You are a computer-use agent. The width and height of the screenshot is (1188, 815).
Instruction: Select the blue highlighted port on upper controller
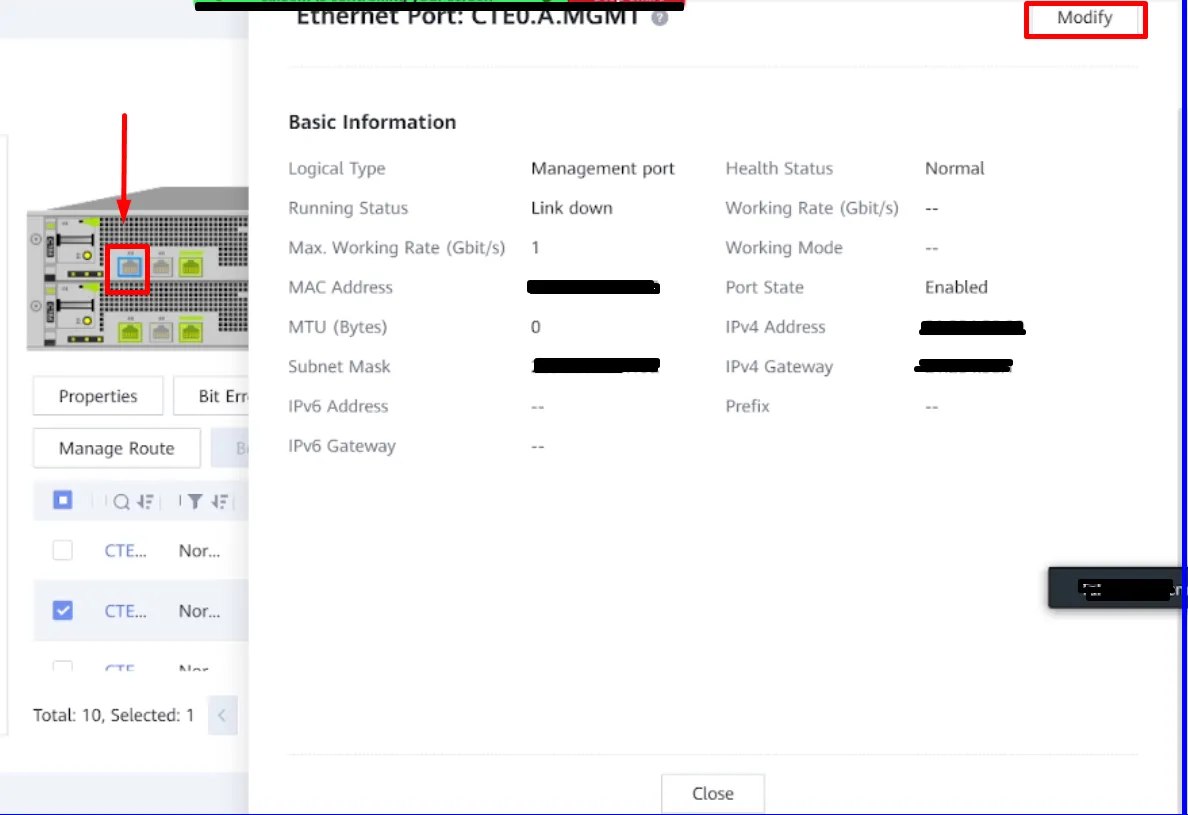(x=130, y=267)
